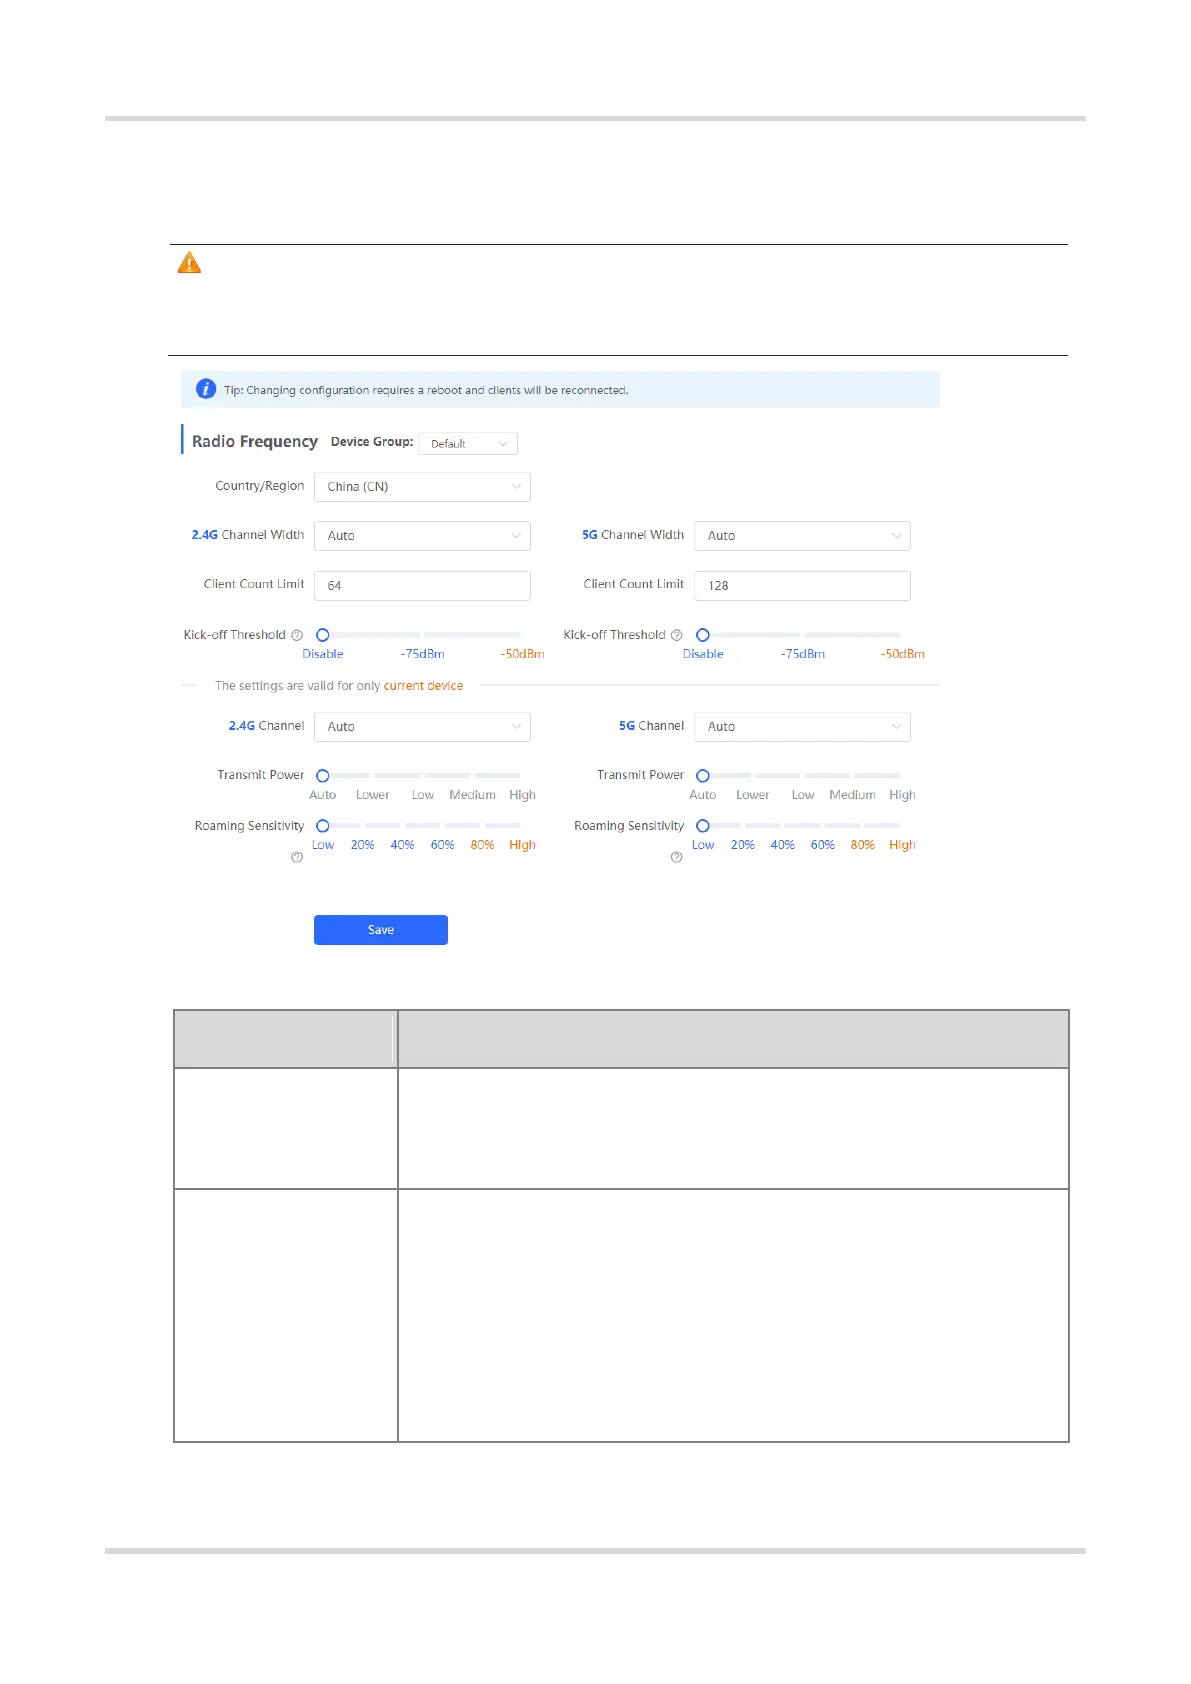This screenshot has height=1684, width=1191.
Task: Click the 5G Client Count Limit field
Action: 802,586
